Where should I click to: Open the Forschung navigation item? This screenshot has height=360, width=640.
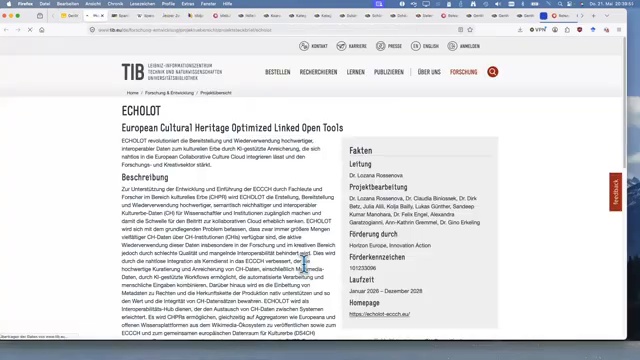tap(464, 72)
